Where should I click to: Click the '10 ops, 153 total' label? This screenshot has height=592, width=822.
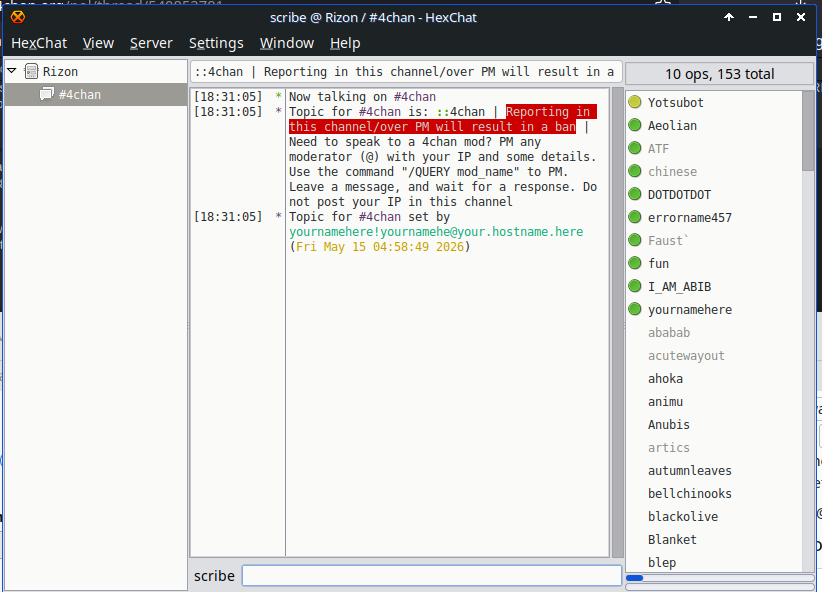click(x=719, y=74)
